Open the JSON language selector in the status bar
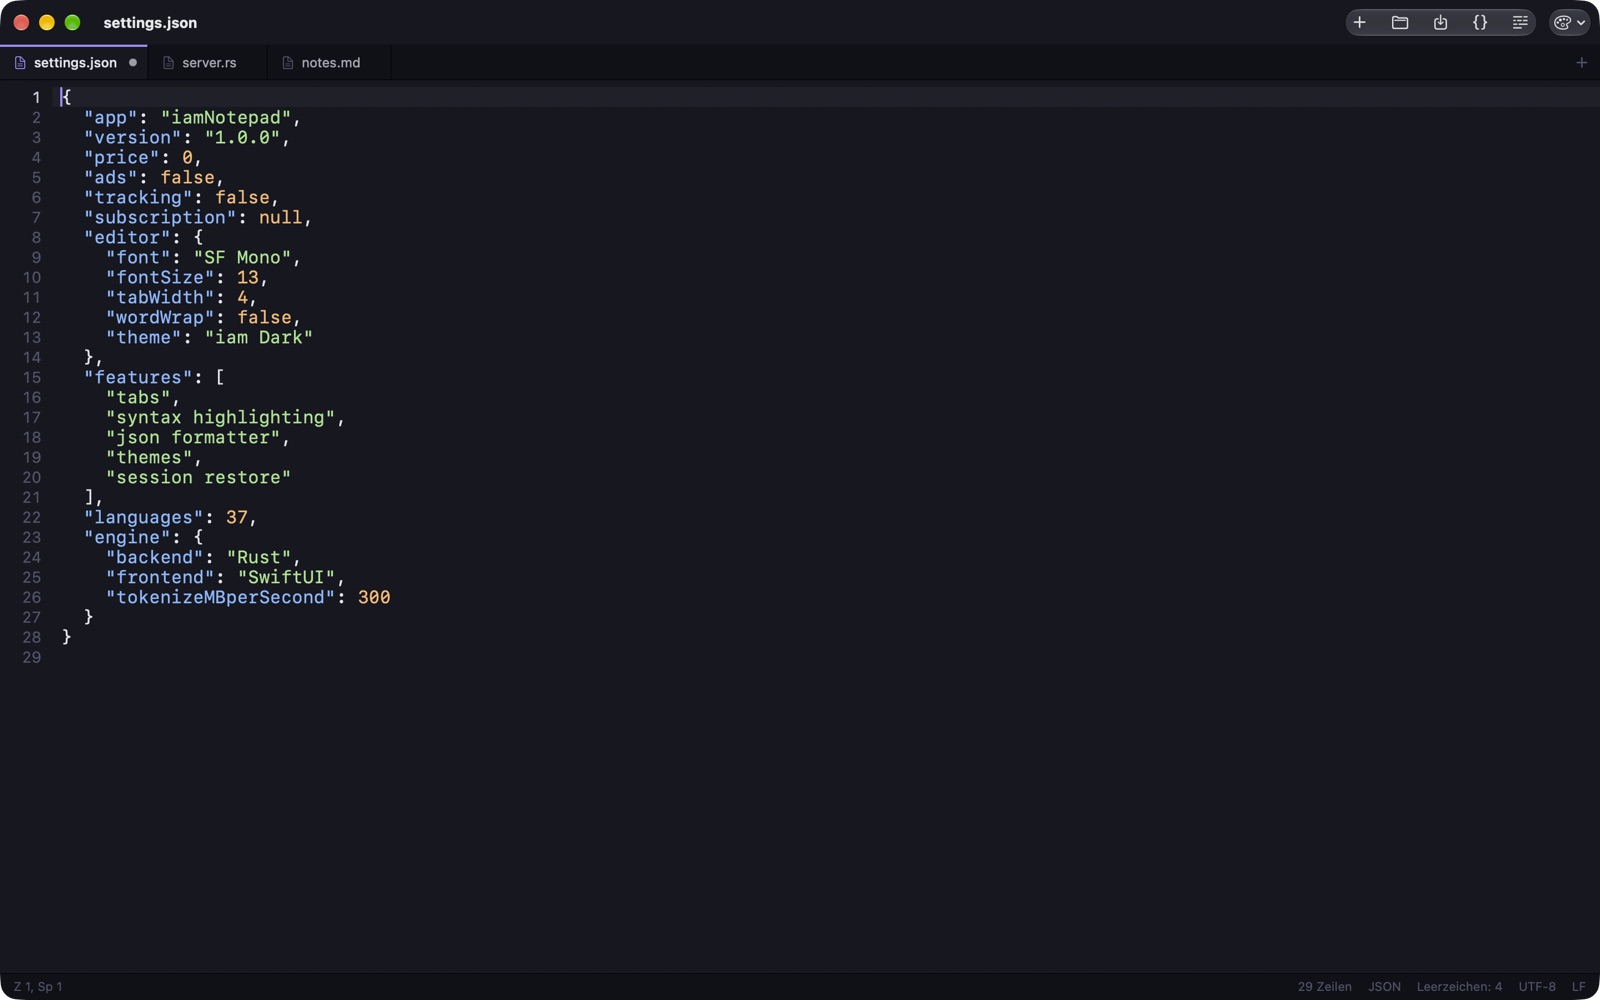 tap(1384, 987)
